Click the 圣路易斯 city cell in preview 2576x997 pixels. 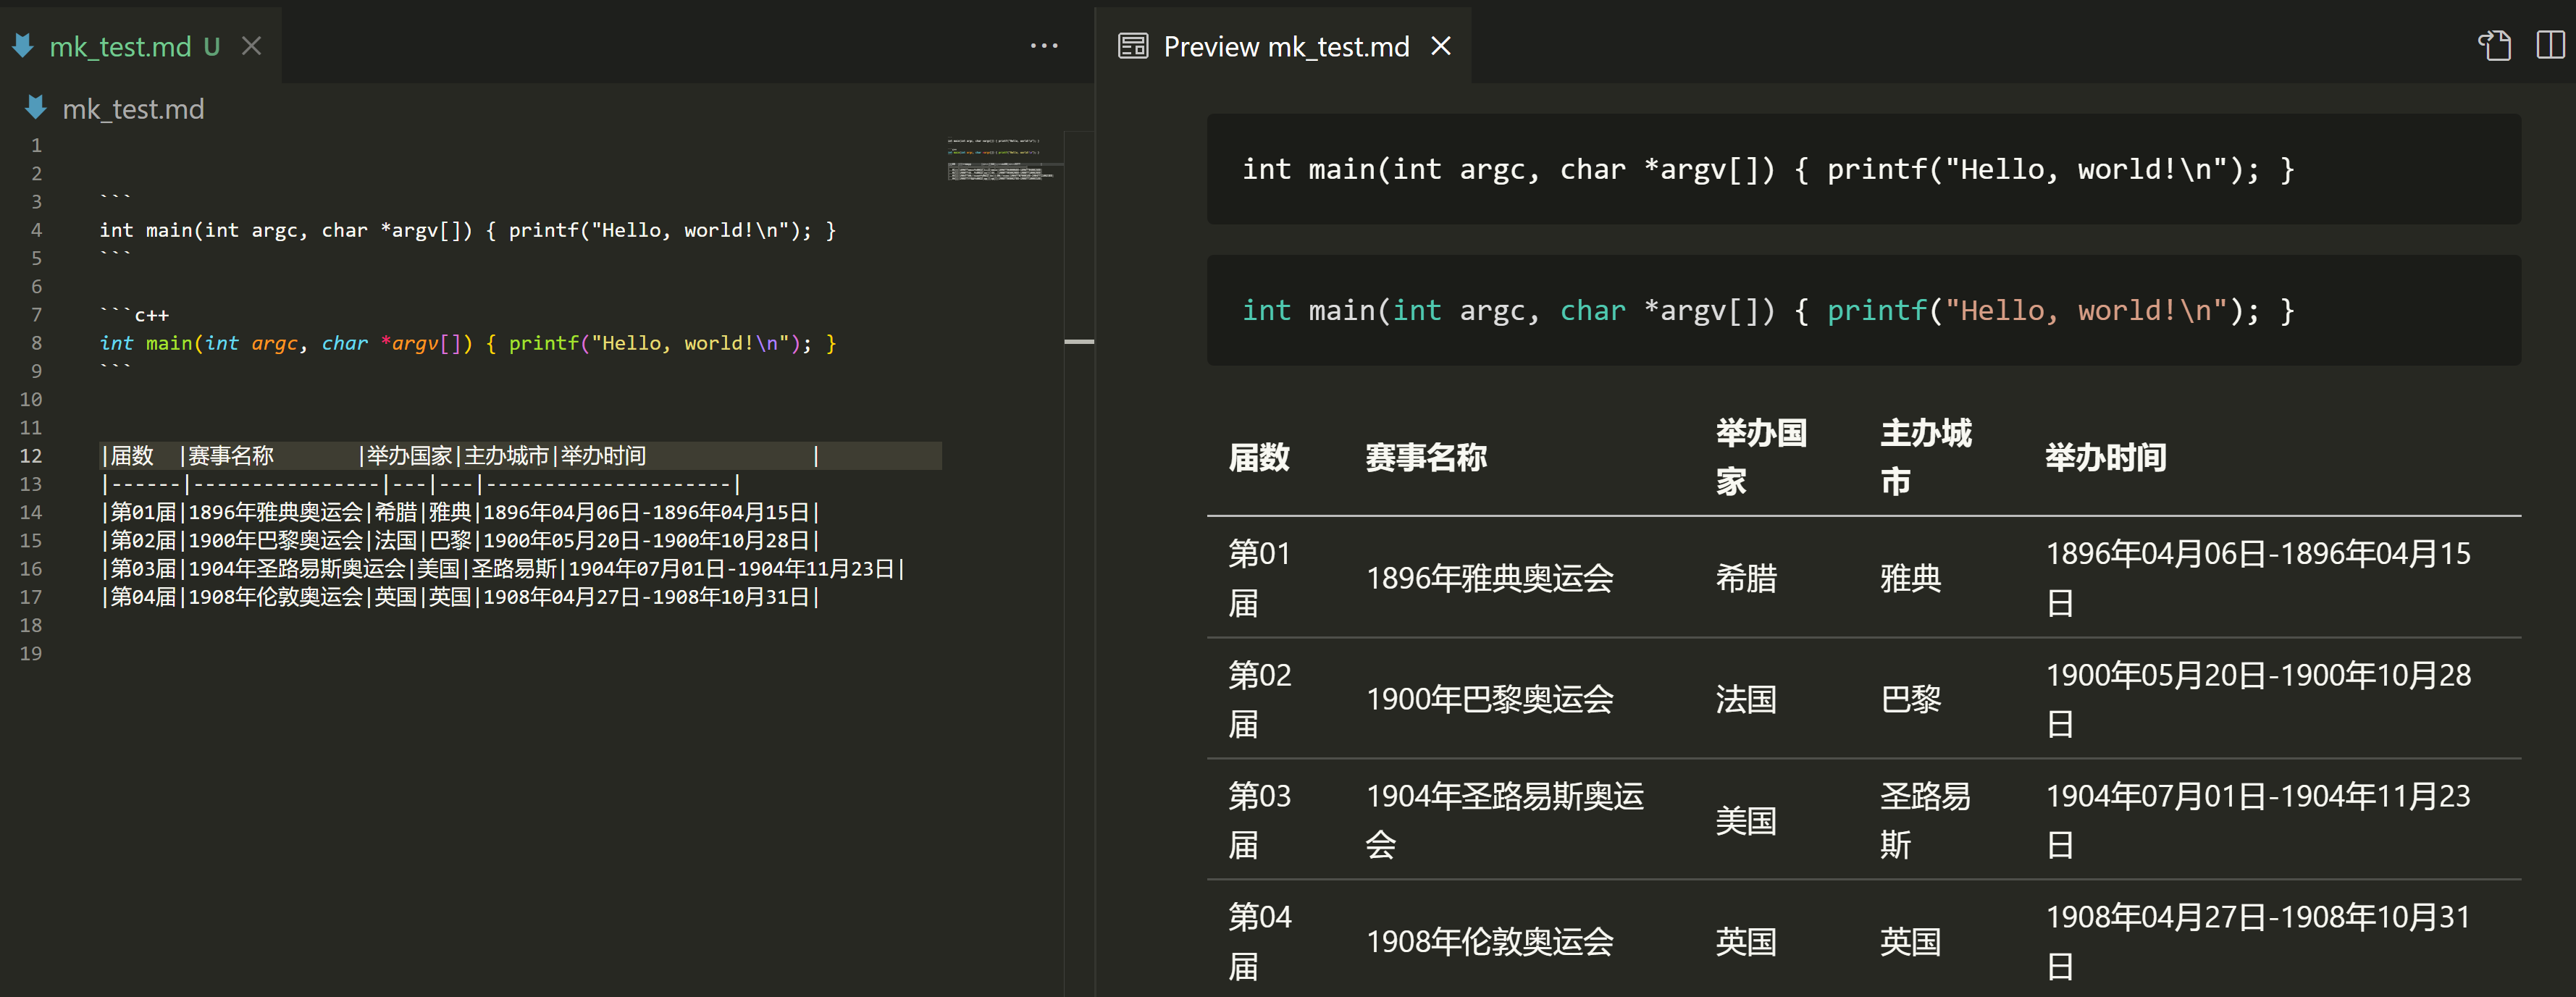[1925, 820]
